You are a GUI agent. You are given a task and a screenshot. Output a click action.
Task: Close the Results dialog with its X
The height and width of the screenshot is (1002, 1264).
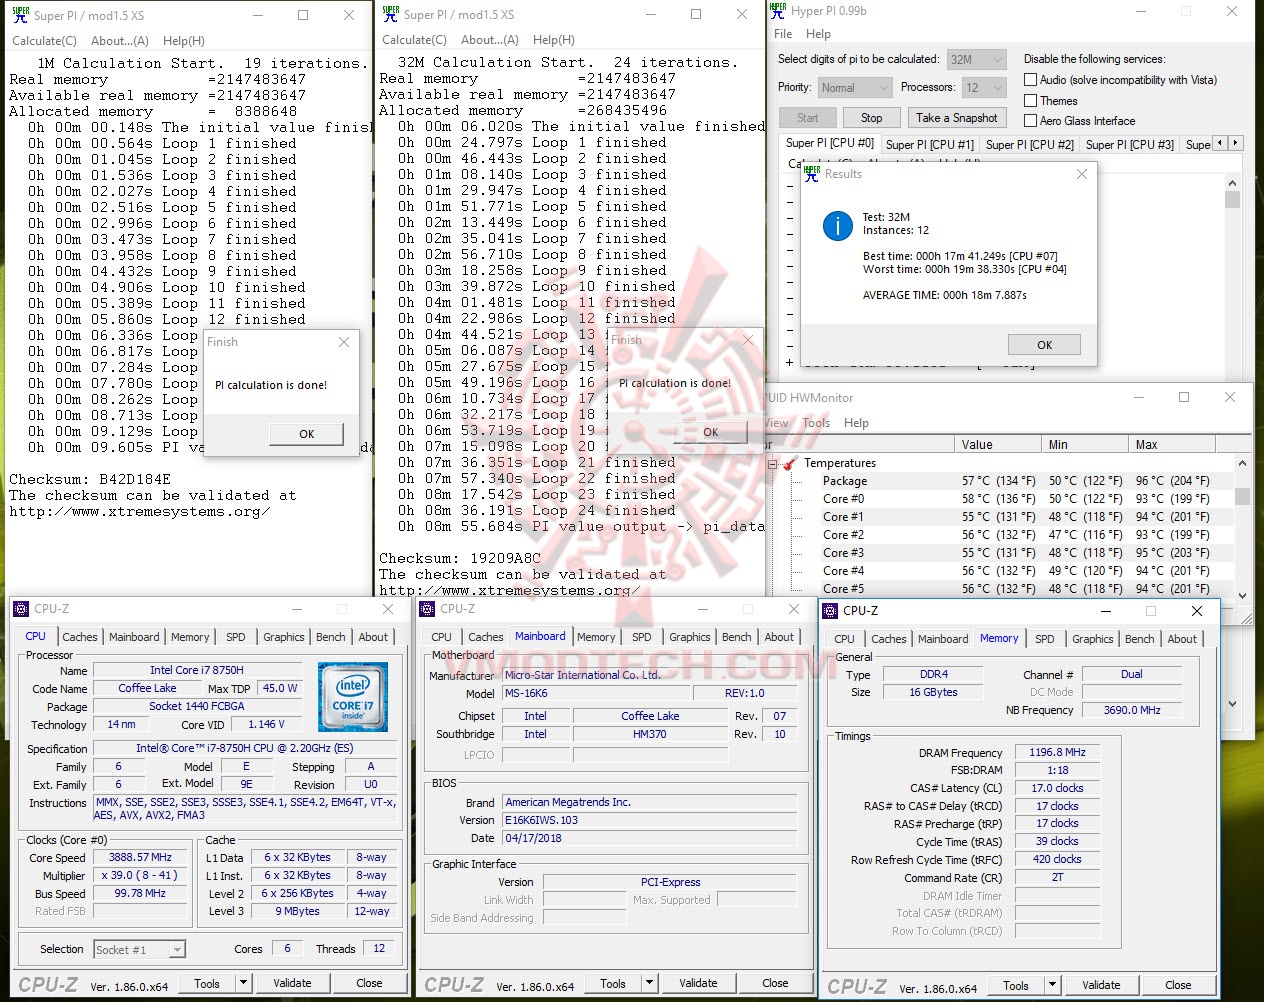1081,174
